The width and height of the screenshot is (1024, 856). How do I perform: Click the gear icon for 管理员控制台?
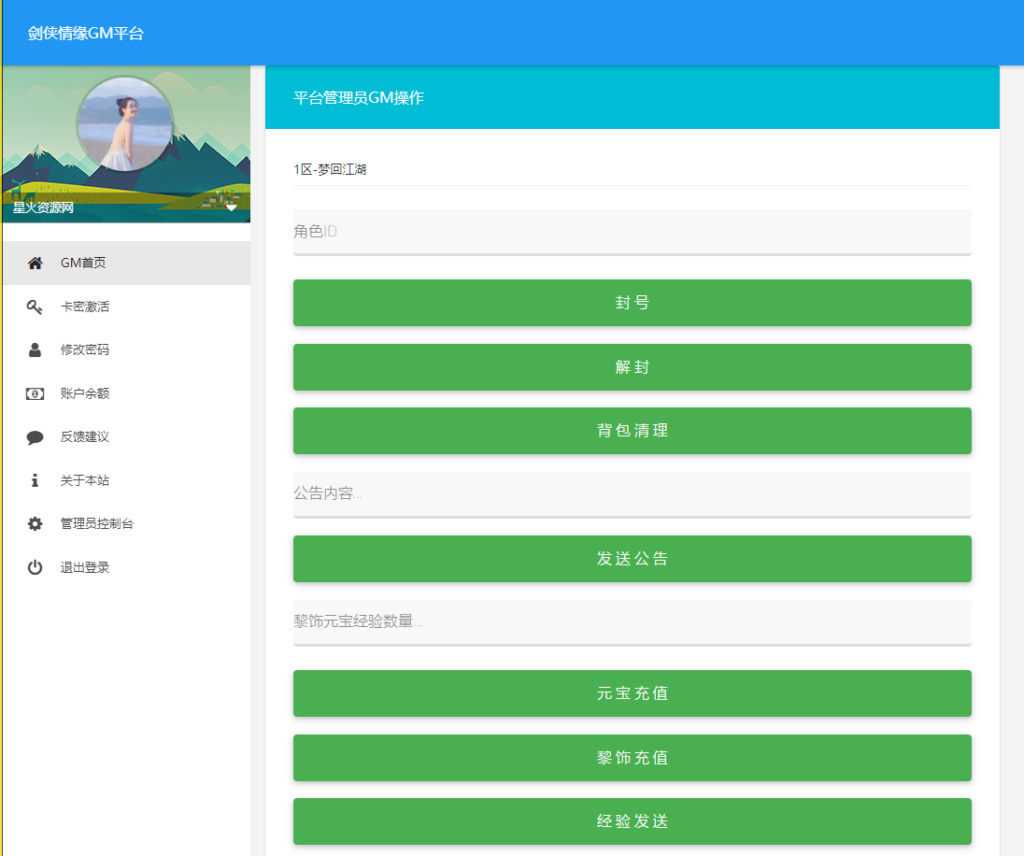click(35, 524)
